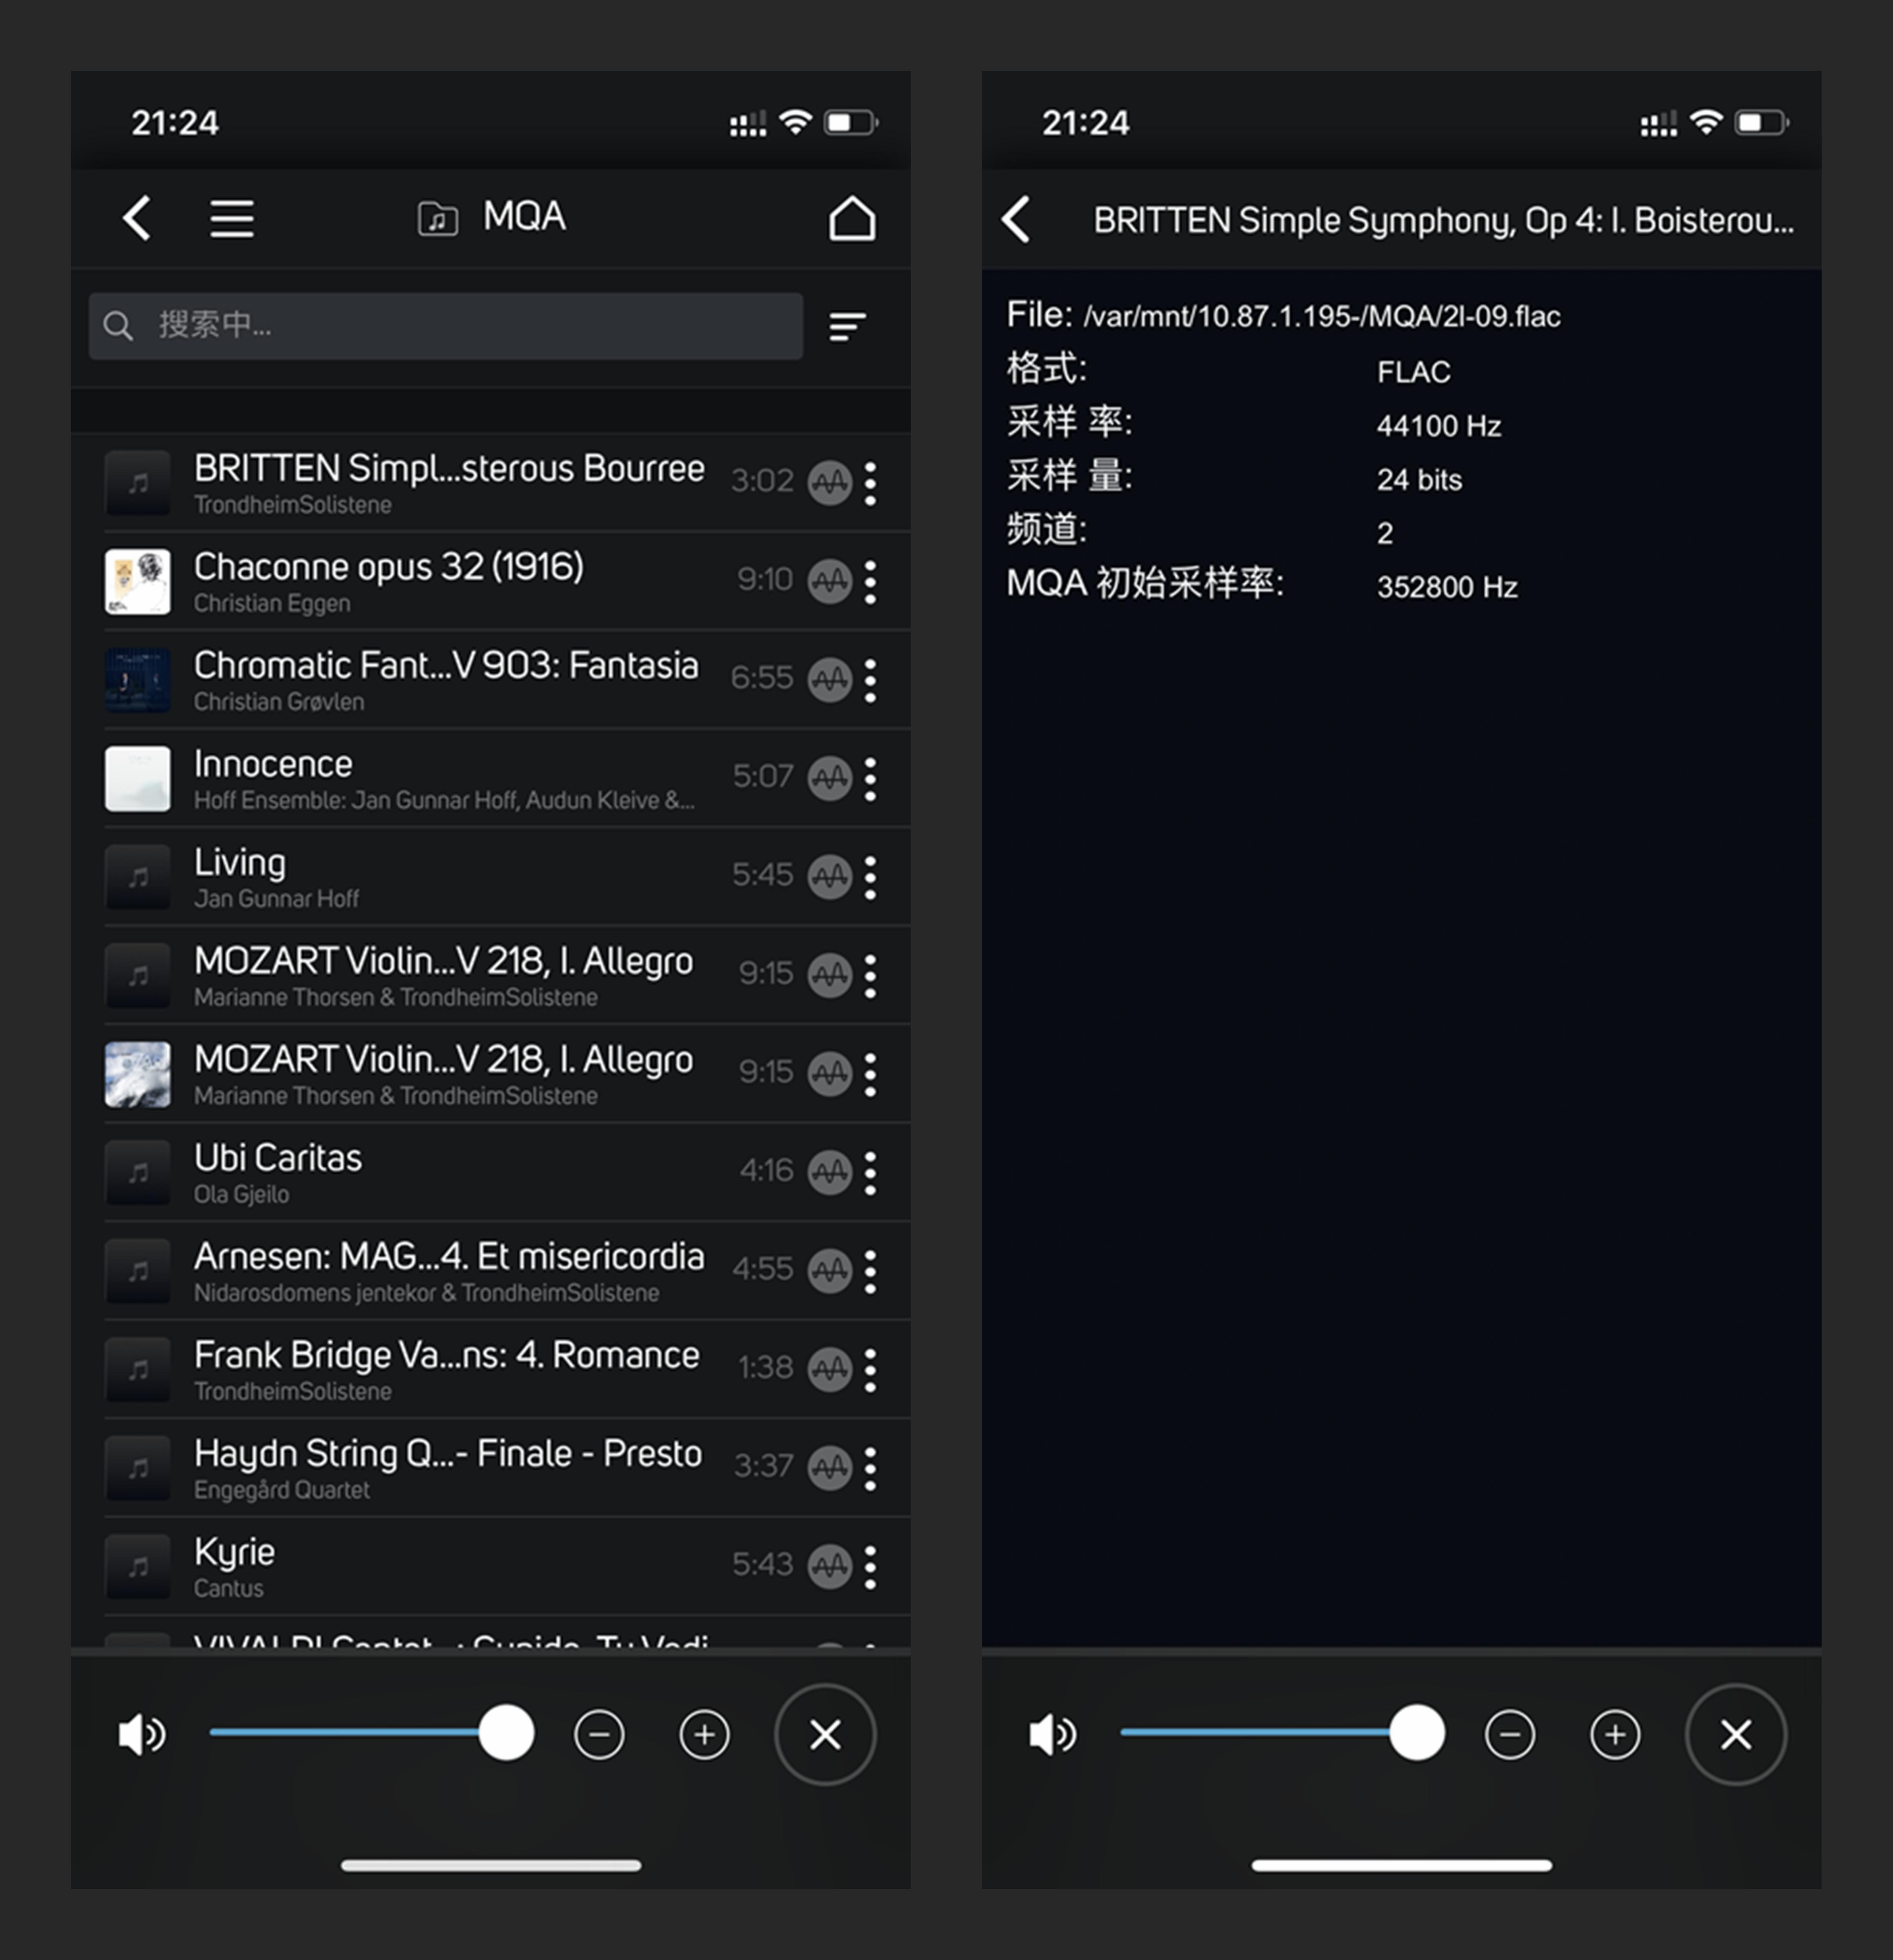The width and height of the screenshot is (1893, 1960).
Task: Increase volume with plus button on left screen
Action: coord(704,1734)
